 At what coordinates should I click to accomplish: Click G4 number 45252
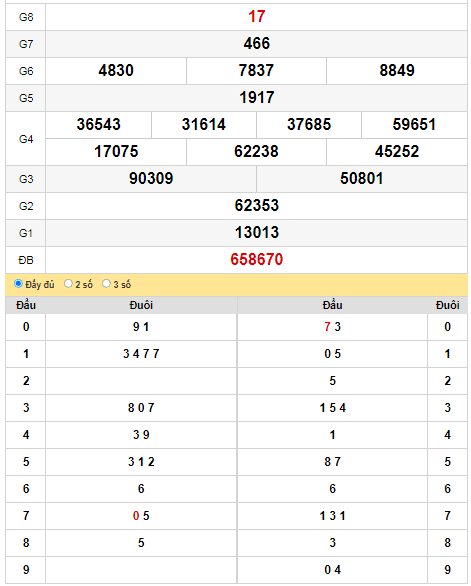pyautogui.click(x=397, y=151)
